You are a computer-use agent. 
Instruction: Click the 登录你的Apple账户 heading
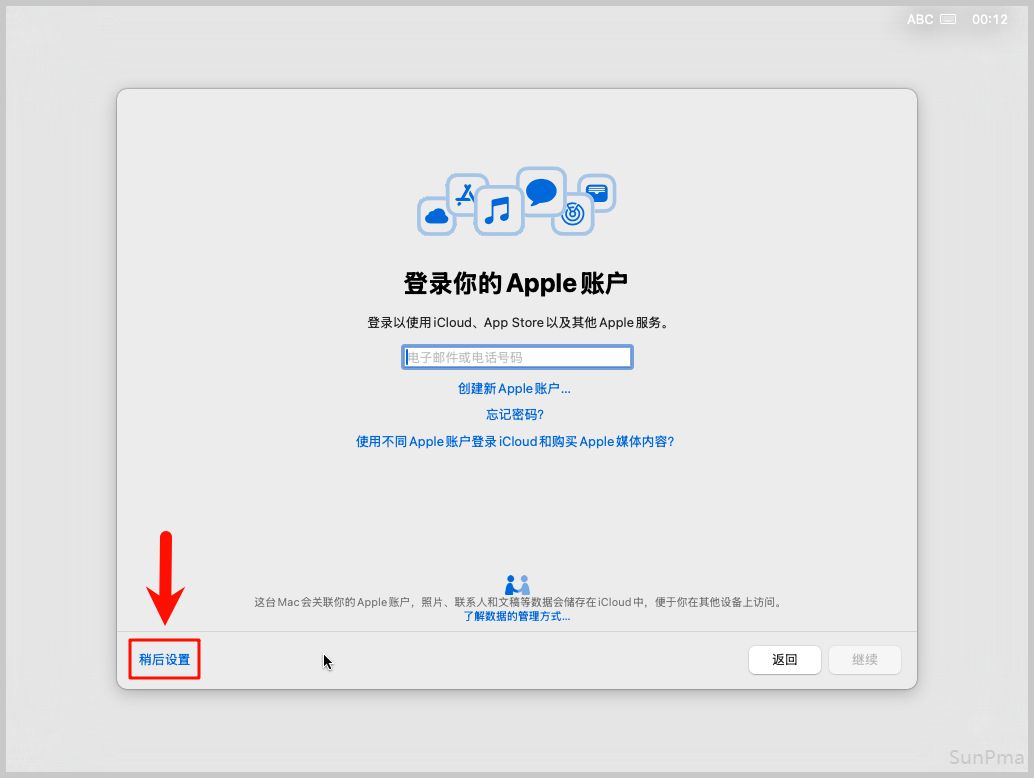click(x=516, y=283)
